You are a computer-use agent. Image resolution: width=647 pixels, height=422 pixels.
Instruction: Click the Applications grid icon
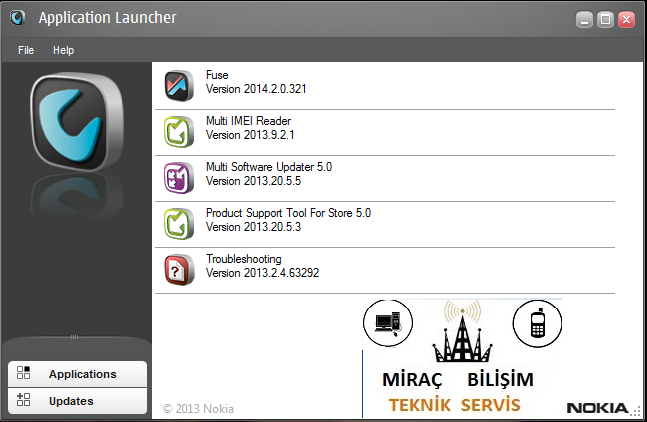pos(24,373)
